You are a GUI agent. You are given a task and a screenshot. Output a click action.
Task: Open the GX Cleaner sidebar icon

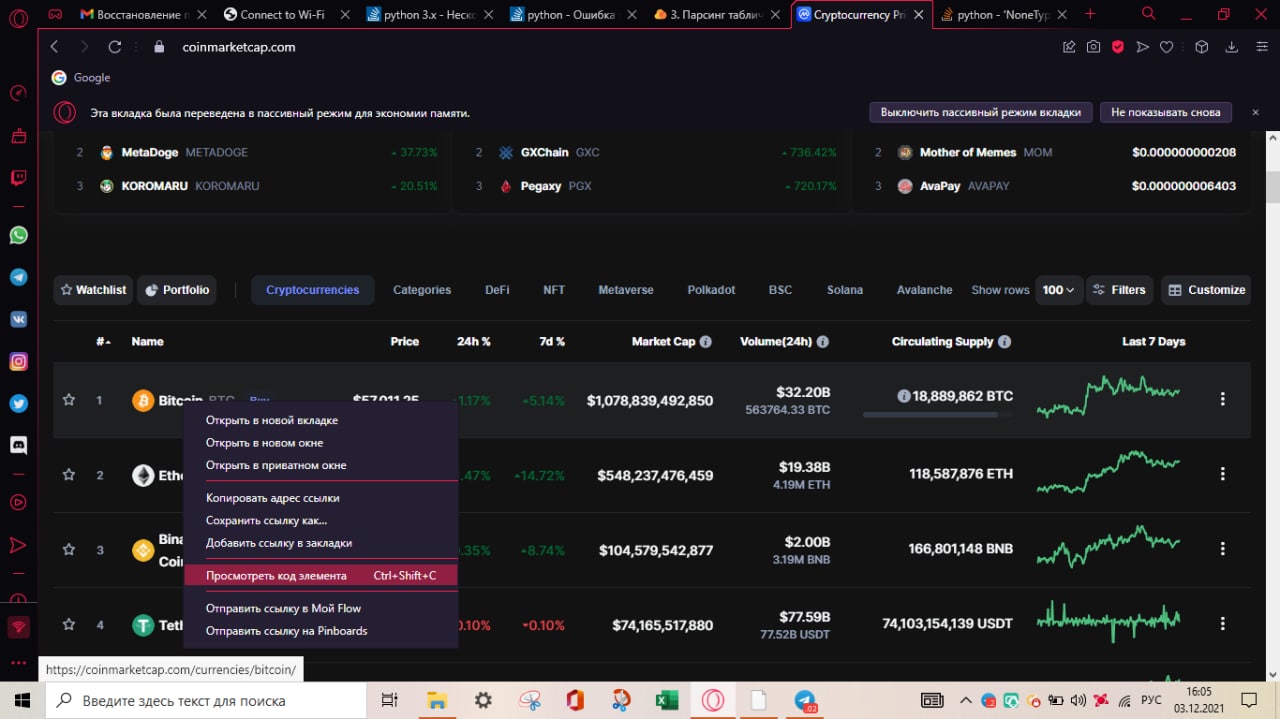click(x=18, y=136)
